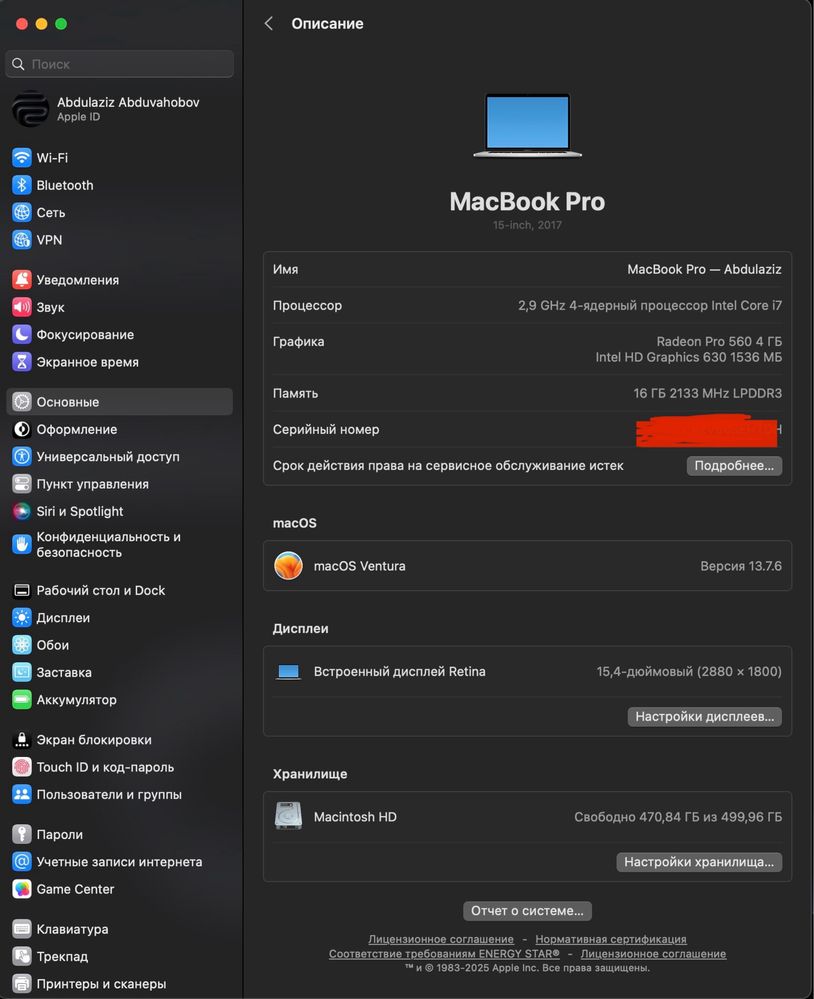The width and height of the screenshot is (814, 999).
Task: Click the Apple Inc. copyright notice text
Action: click(x=527, y=968)
